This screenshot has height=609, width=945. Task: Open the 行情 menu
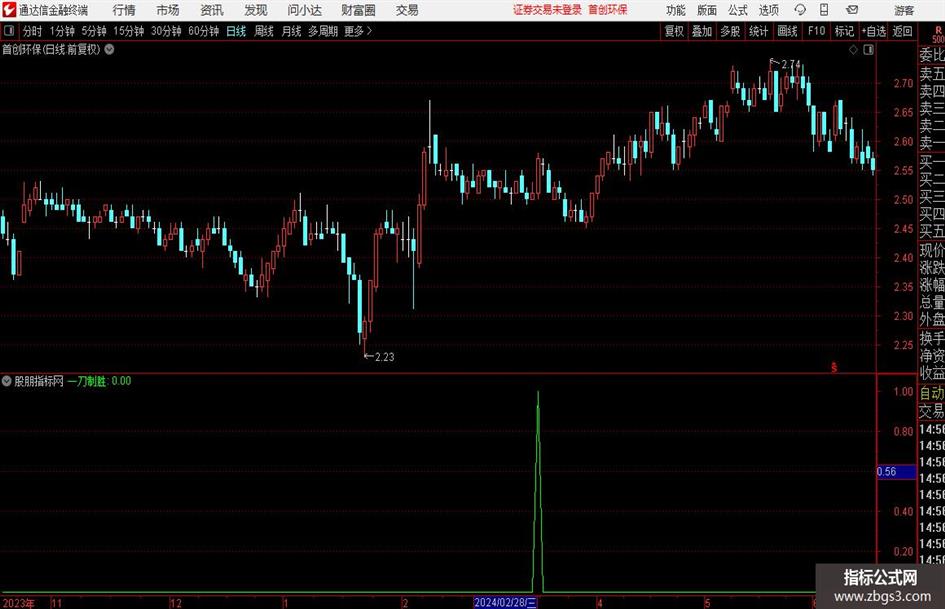(124, 10)
